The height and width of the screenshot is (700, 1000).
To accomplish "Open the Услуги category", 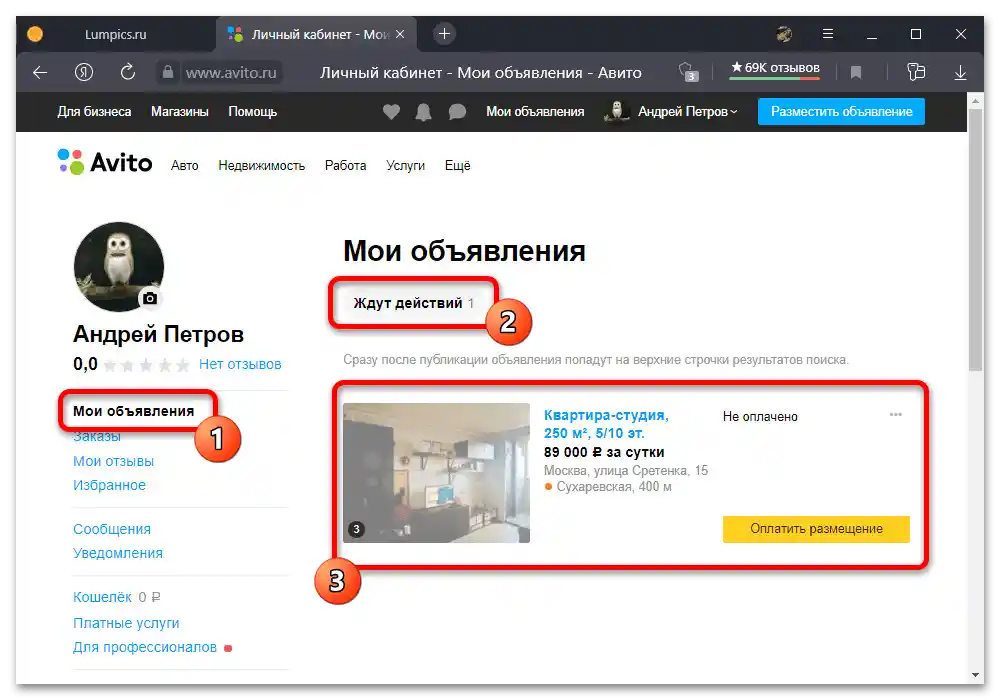I will click(x=406, y=166).
